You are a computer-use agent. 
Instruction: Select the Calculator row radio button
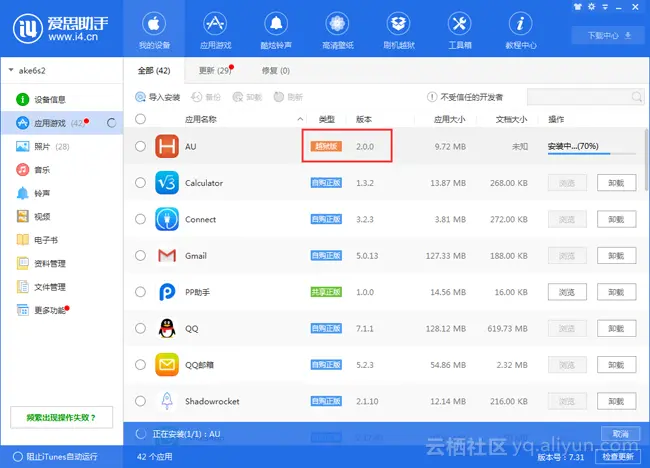point(141,183)
